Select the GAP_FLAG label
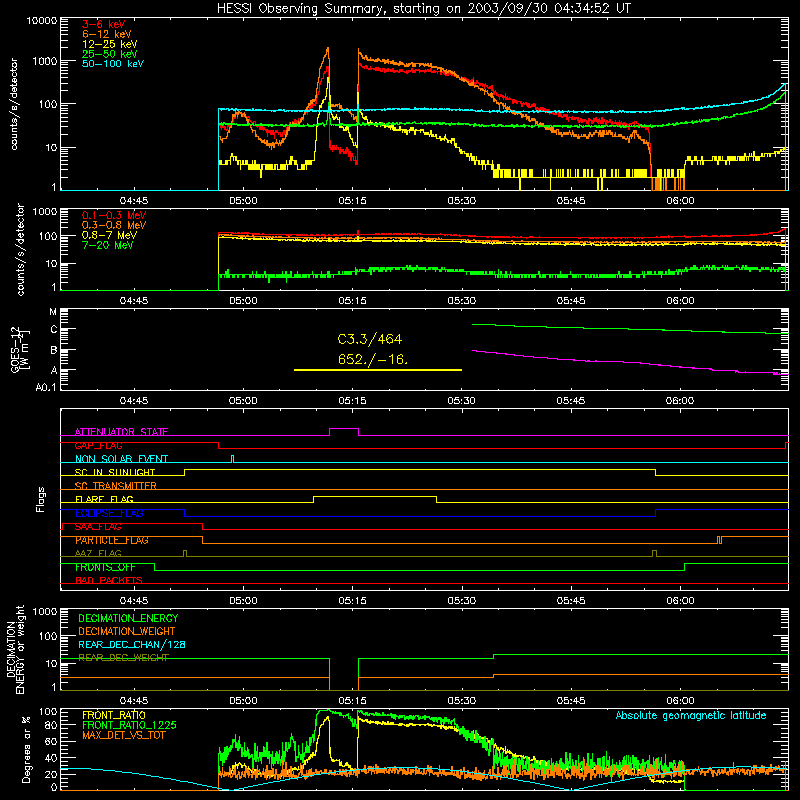Image resolution: width=800 pixels, height=800 pixels. tap(98, 445)
